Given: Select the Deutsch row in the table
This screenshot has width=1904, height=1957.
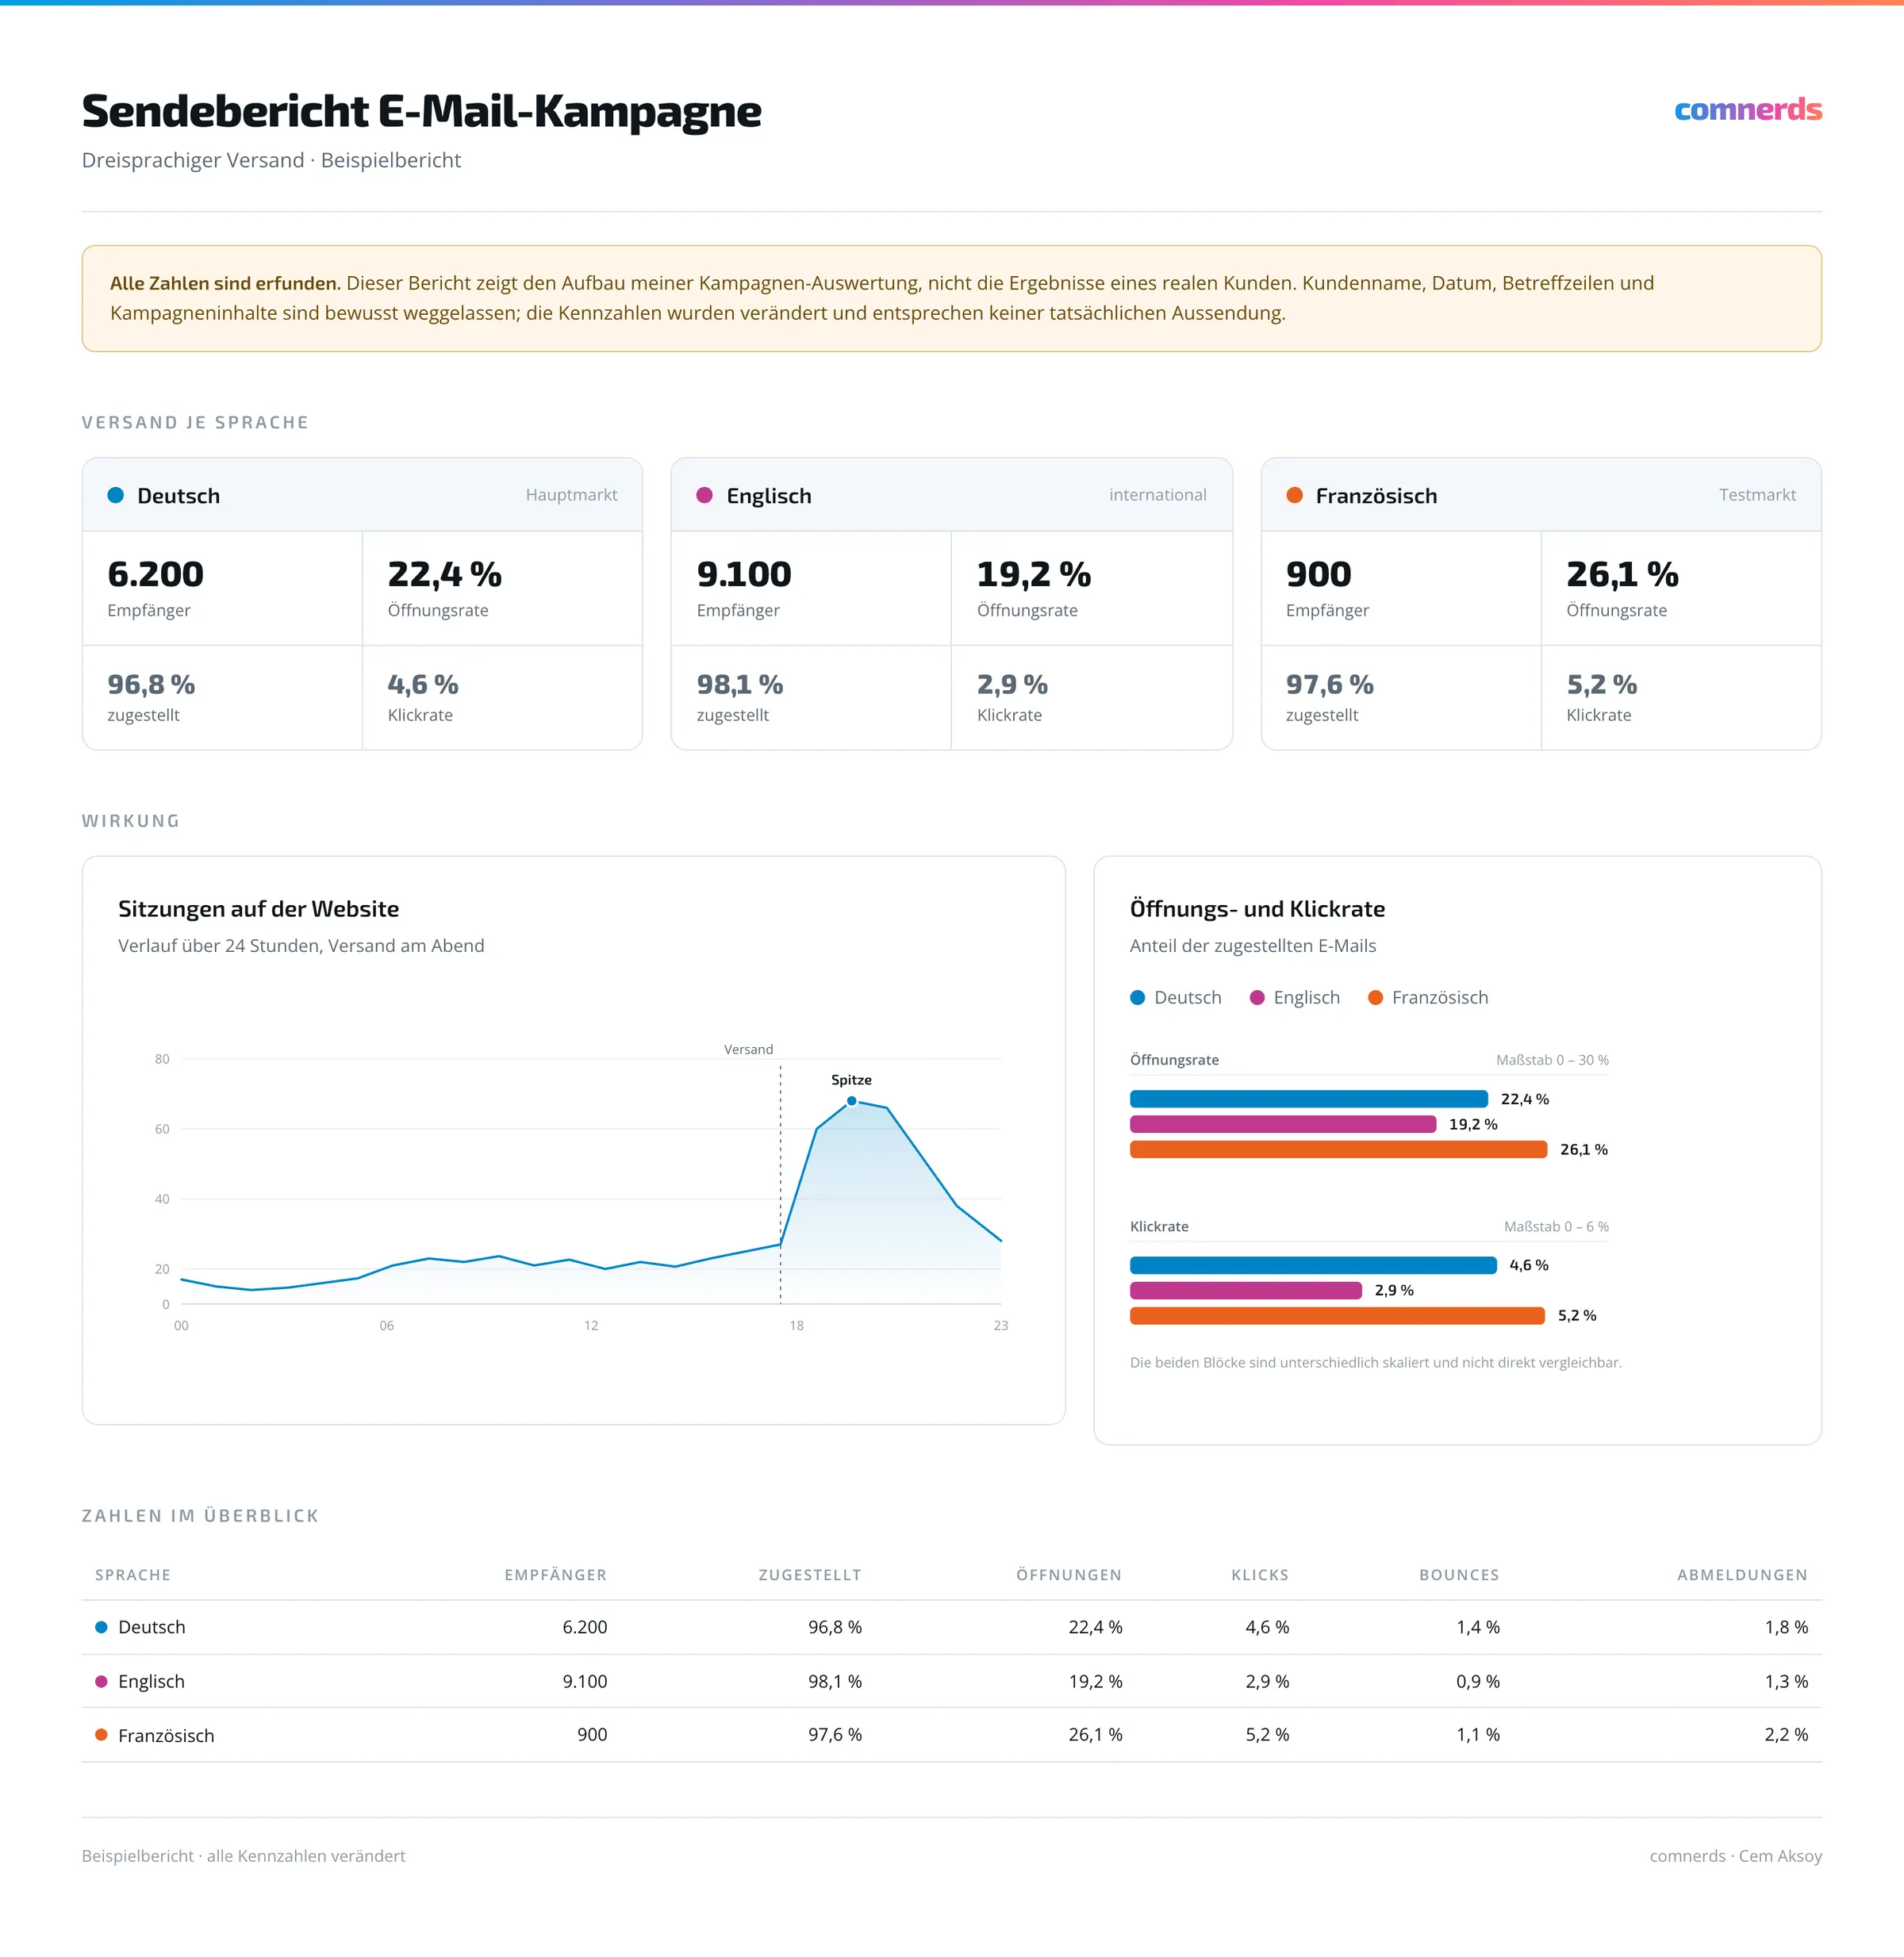Looking at the screenshot, I should click(952, 1627).
